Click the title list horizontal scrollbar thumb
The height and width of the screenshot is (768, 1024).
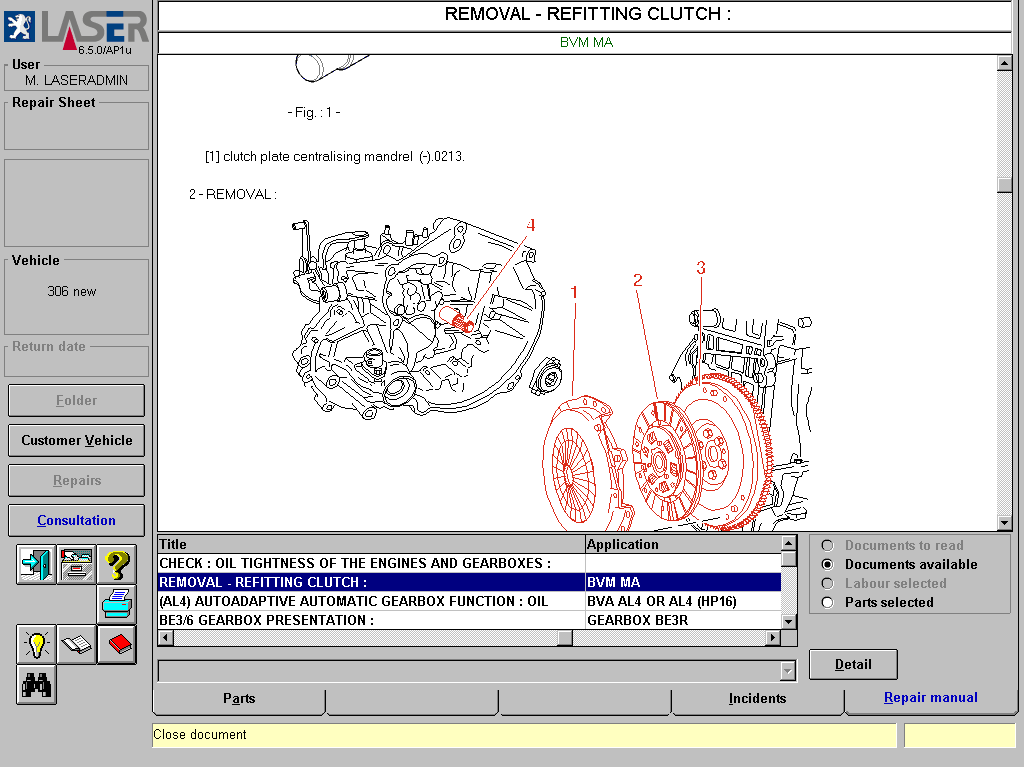[x=566, y=638]
